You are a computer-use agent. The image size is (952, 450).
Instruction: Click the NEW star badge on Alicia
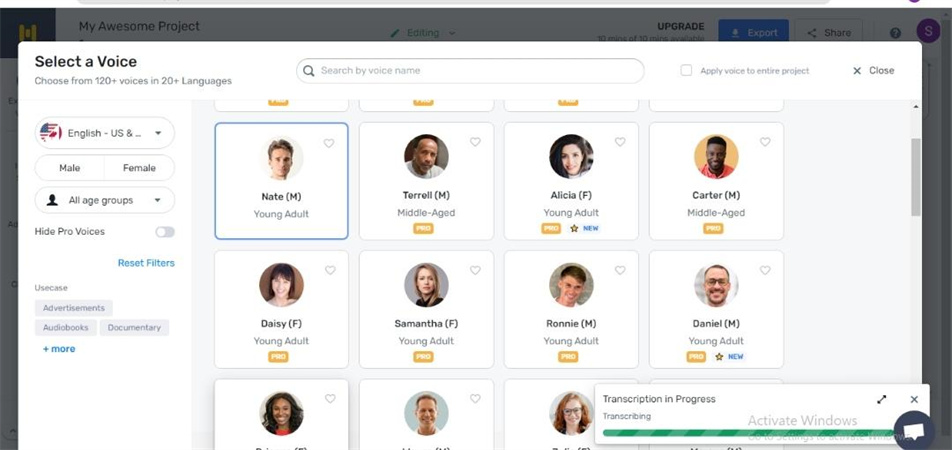pos(584,228)
